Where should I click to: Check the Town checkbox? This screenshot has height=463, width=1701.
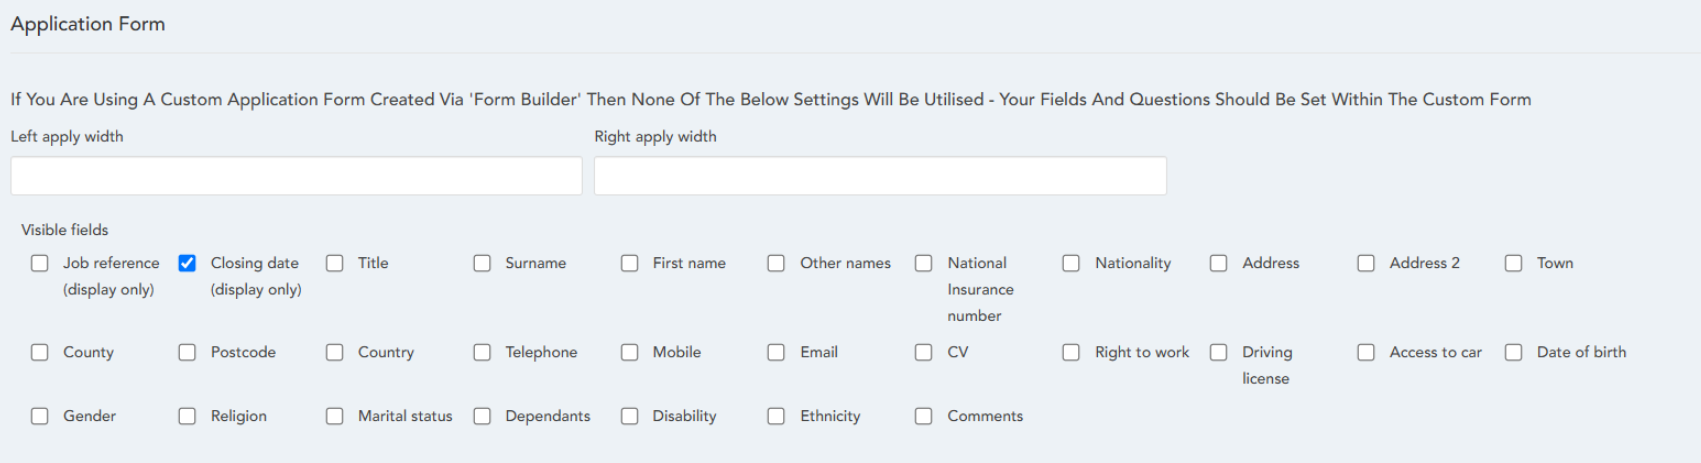click(x=1514, y=263)
